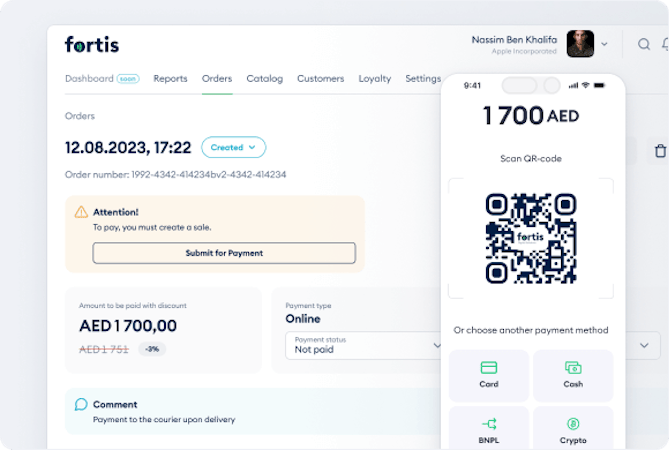The height and width of the screenshot is (450, 669).
Task: Click the AED 1 700,00 amount
Action: click(x=128, y=325)
